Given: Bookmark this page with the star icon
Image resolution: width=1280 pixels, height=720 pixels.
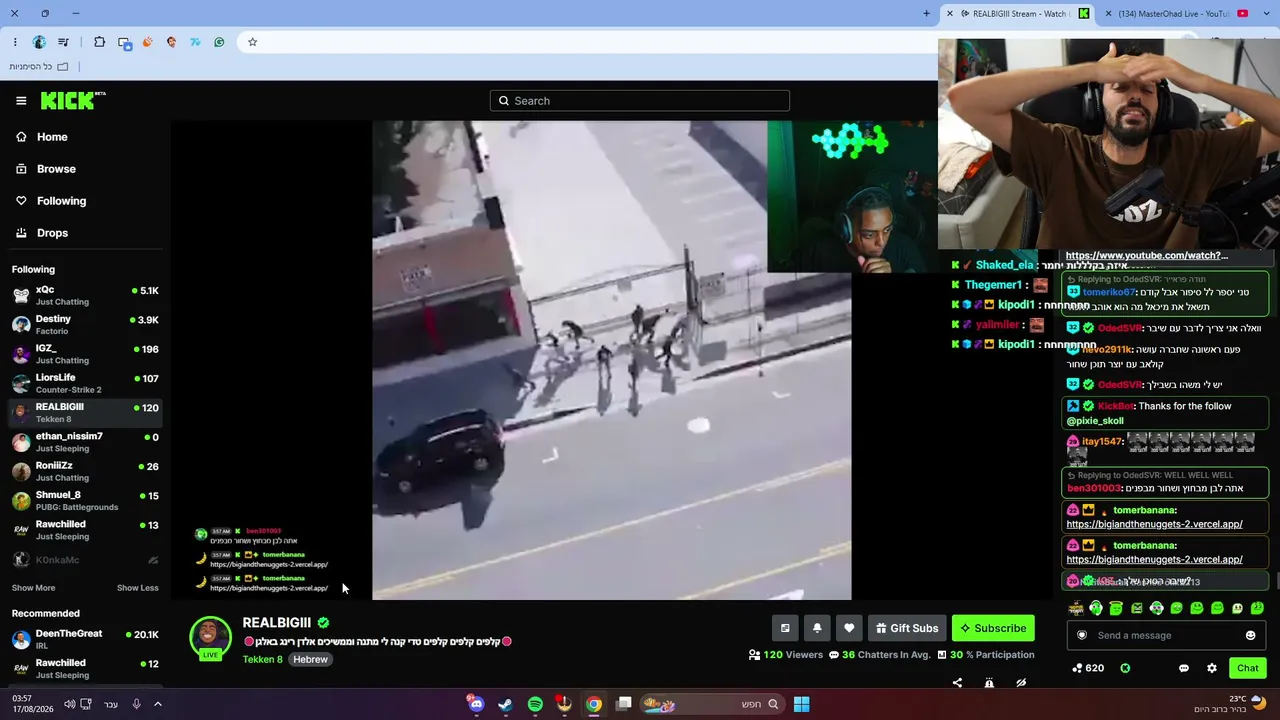Looking at the screenshot, I should point(252,42).
